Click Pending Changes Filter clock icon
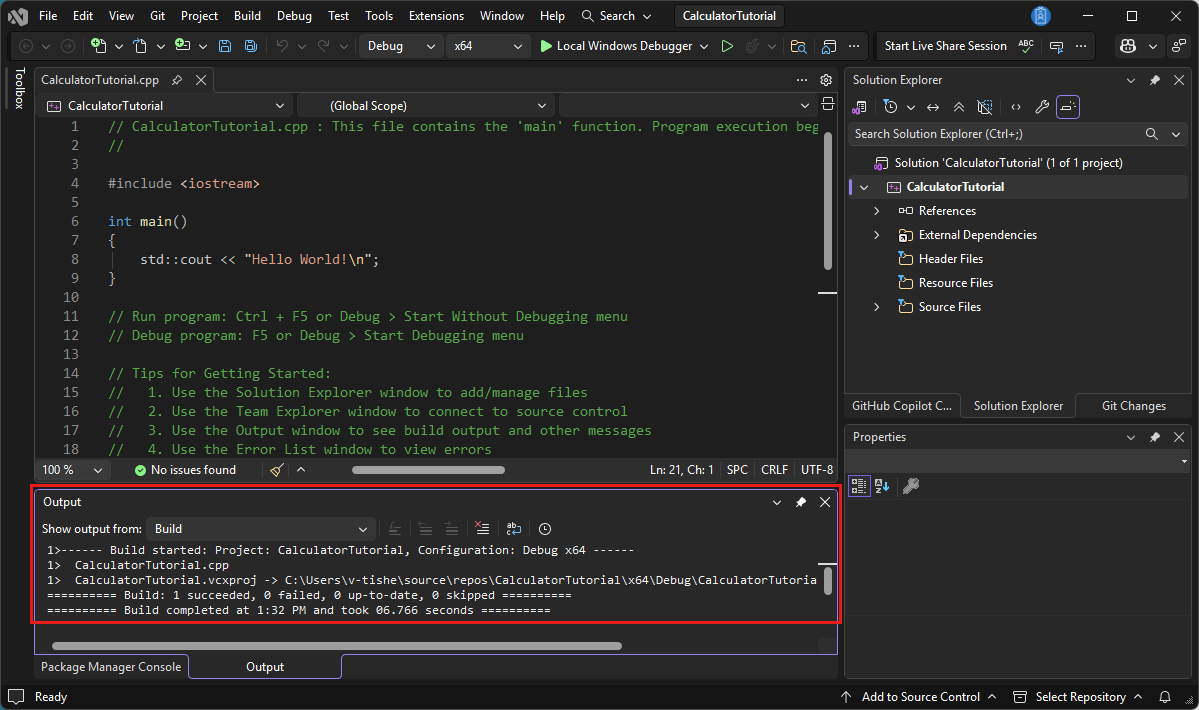Image resolution: width=1199 pixels, height=710 pixels. tap(890, 107)
